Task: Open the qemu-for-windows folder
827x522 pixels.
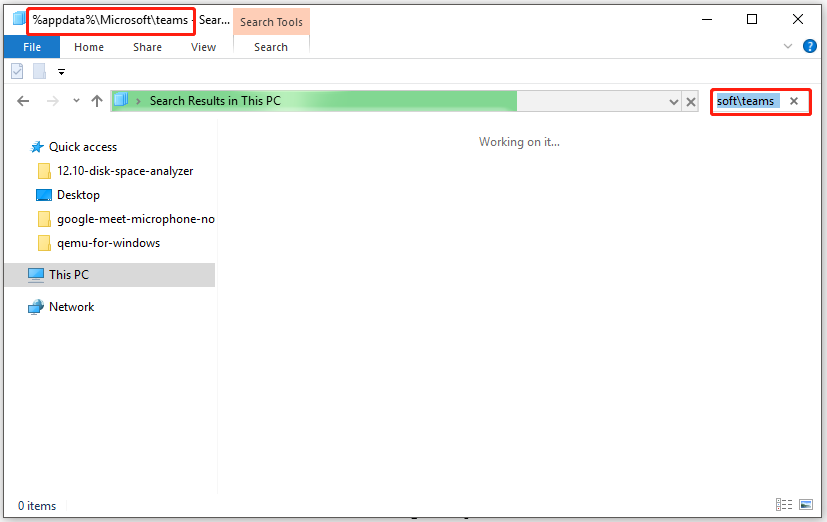Action: [108, 243]
